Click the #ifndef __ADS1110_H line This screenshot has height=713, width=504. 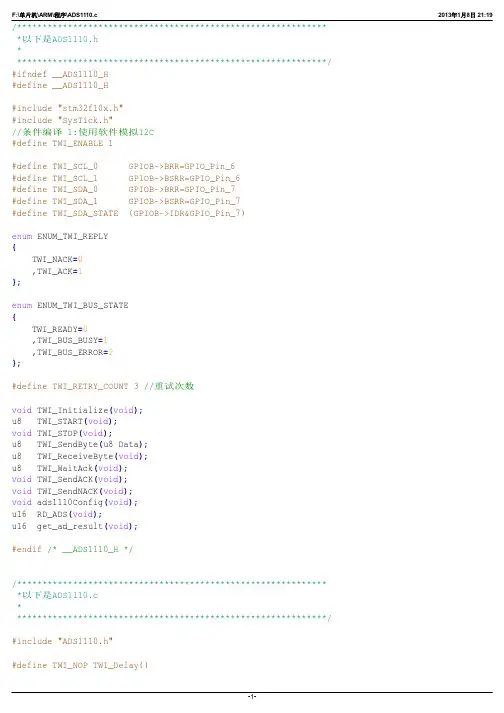point(60,74)
